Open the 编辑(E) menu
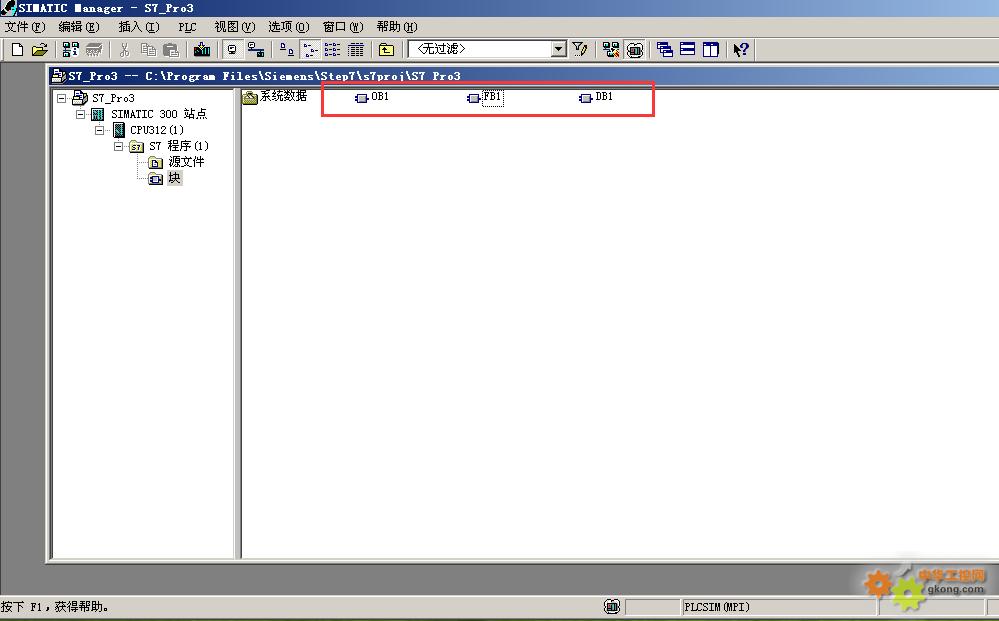 [79, 27]
